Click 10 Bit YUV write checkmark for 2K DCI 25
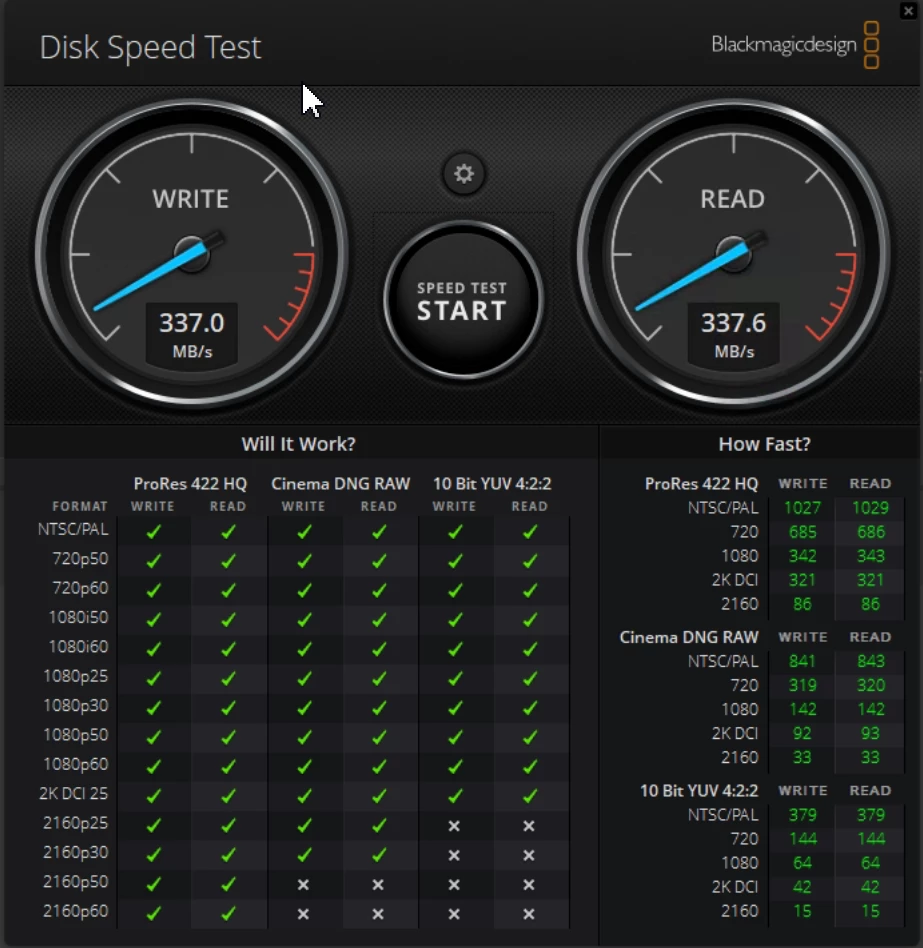 tap(455, 796)
